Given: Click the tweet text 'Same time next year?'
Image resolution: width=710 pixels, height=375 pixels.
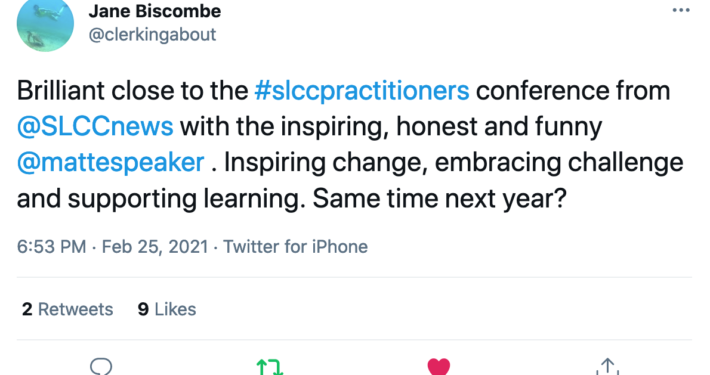Looking at the screenshot, I should point(440,199).
